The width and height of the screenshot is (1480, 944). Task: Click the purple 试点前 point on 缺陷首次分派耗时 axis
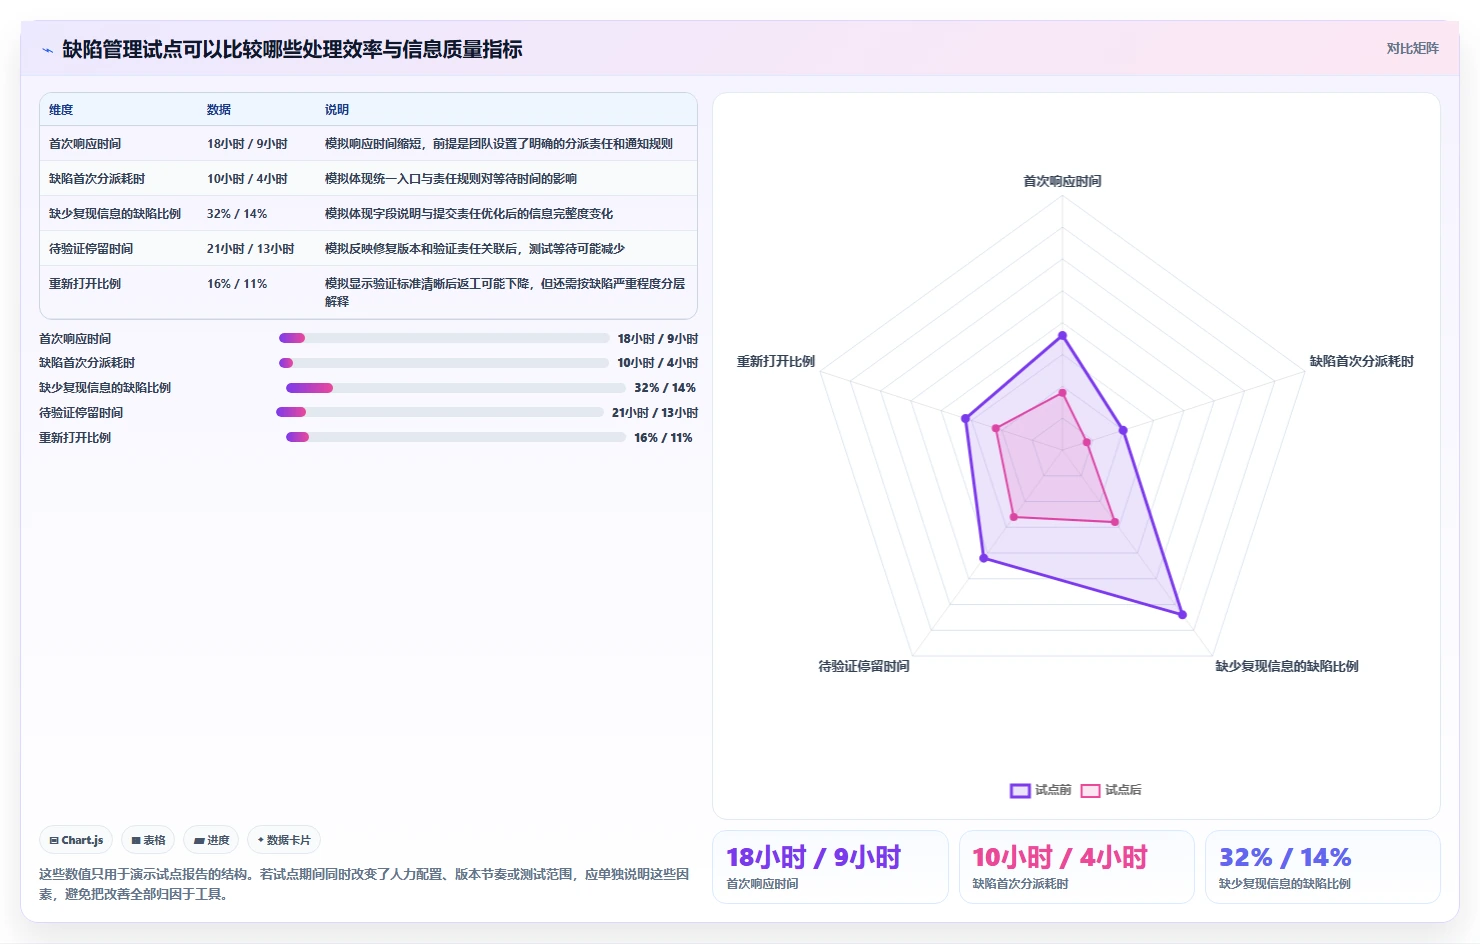click(x=1123, y=431)
